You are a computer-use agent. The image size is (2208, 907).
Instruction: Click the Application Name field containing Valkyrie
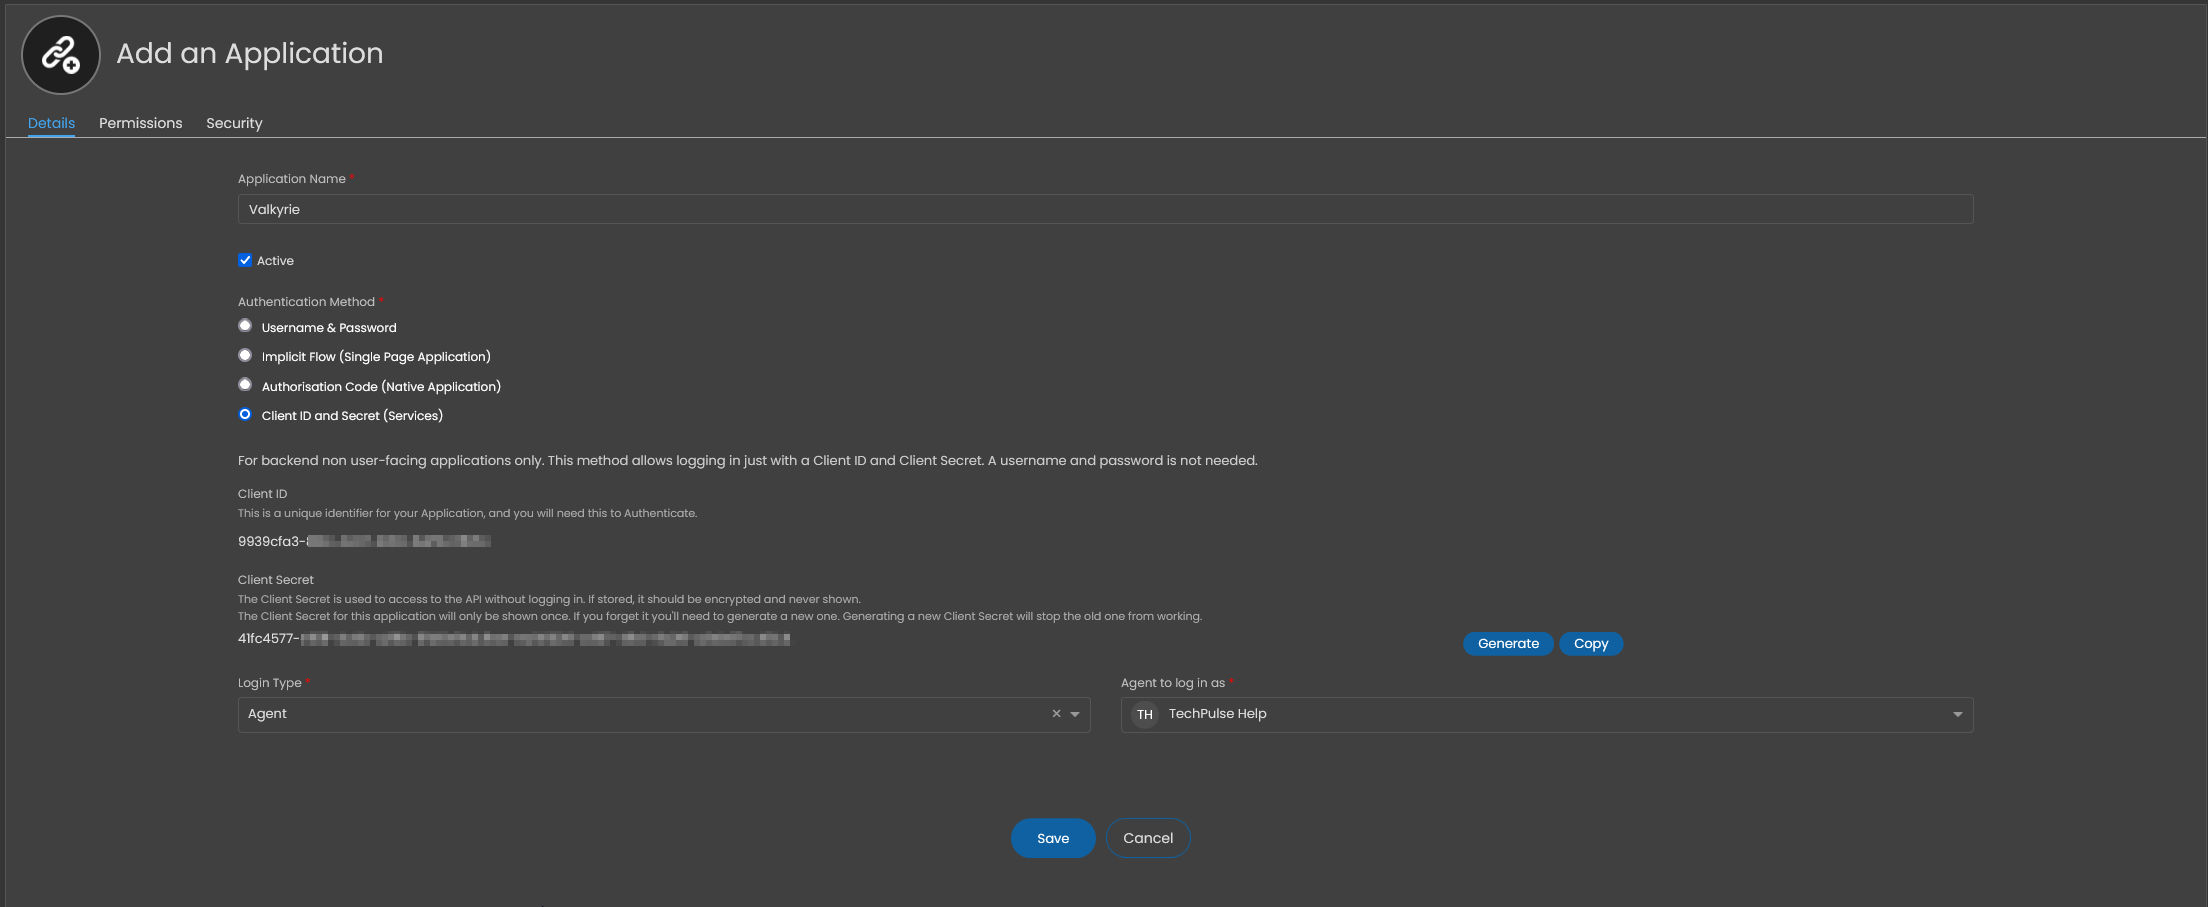pyautogui.click(x=1105, y=209)
